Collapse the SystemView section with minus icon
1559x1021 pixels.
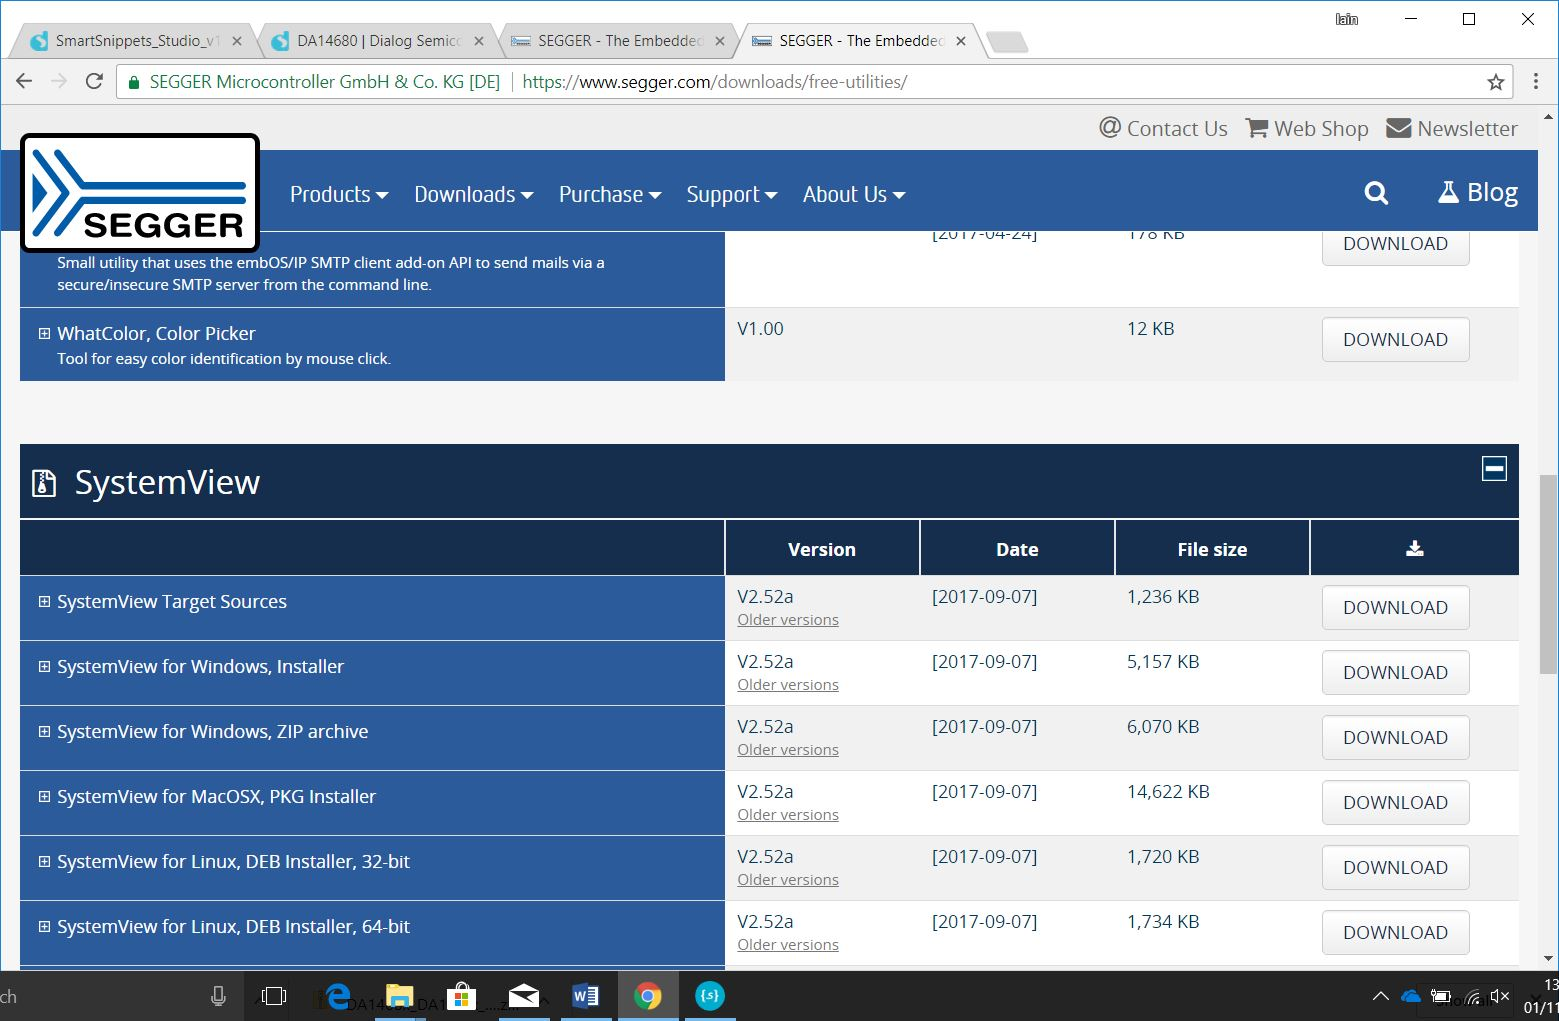coord(1494,468)
